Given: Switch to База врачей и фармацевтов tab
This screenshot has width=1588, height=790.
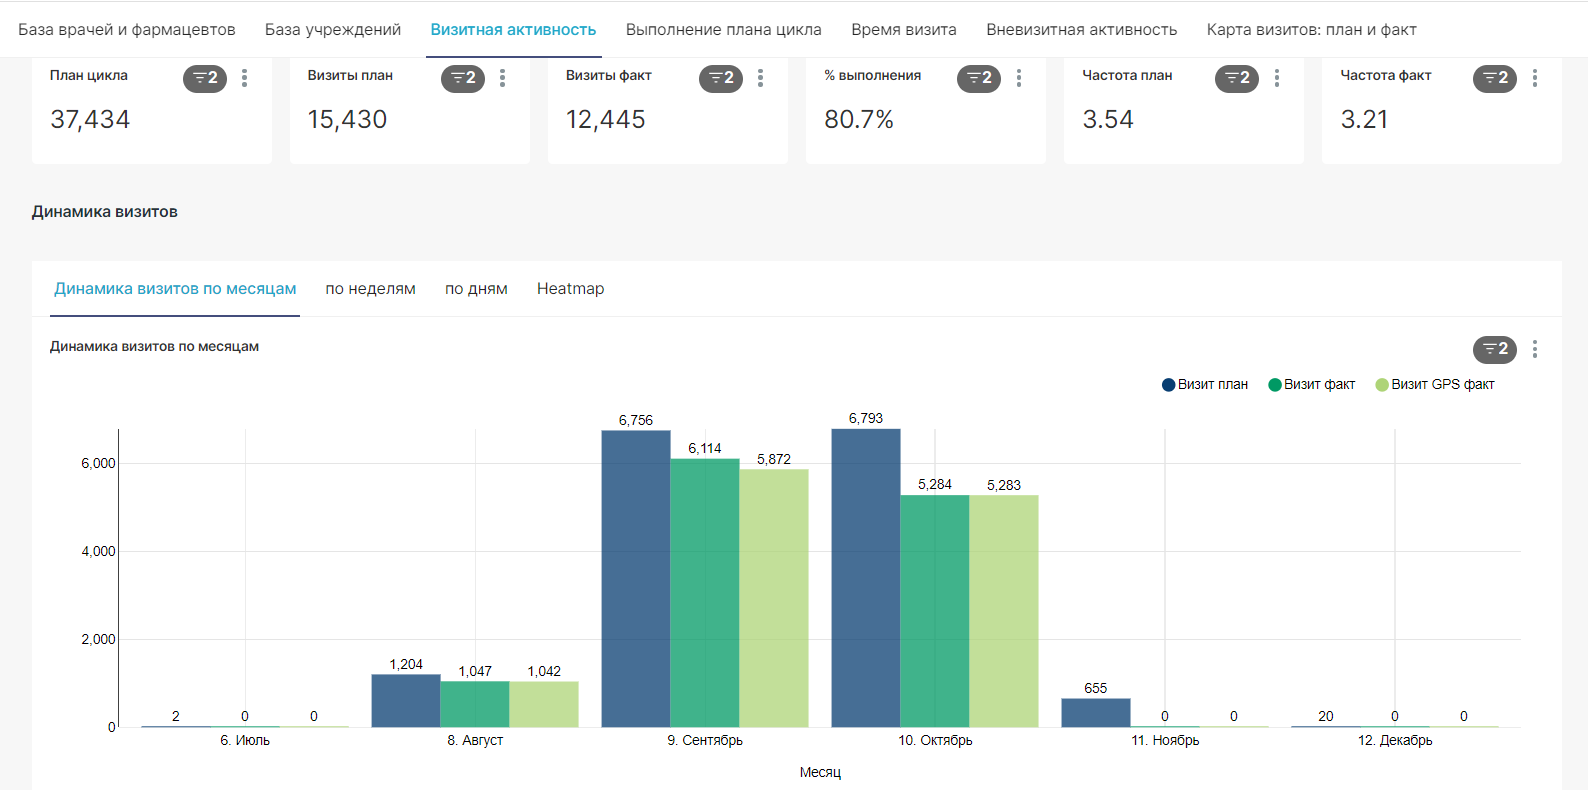Looking at the screenshot, I should [x=127, y=30].
